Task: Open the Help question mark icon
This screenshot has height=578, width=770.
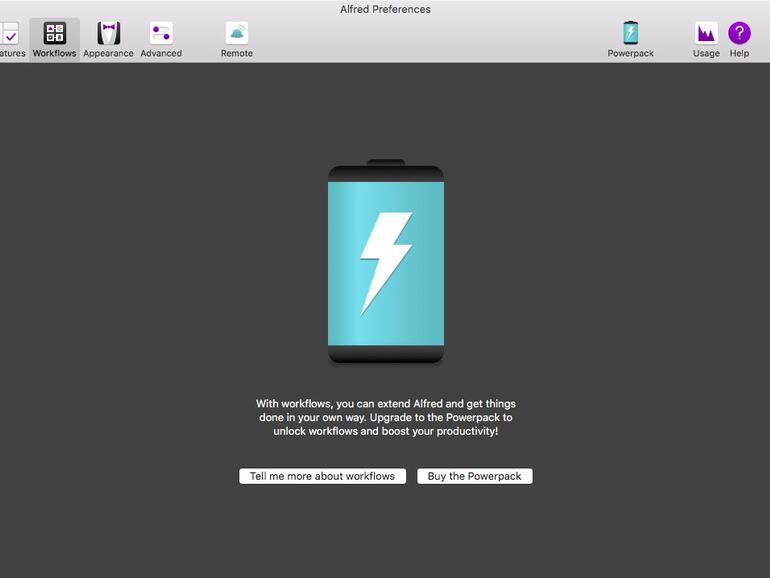Action: point(739,33)
